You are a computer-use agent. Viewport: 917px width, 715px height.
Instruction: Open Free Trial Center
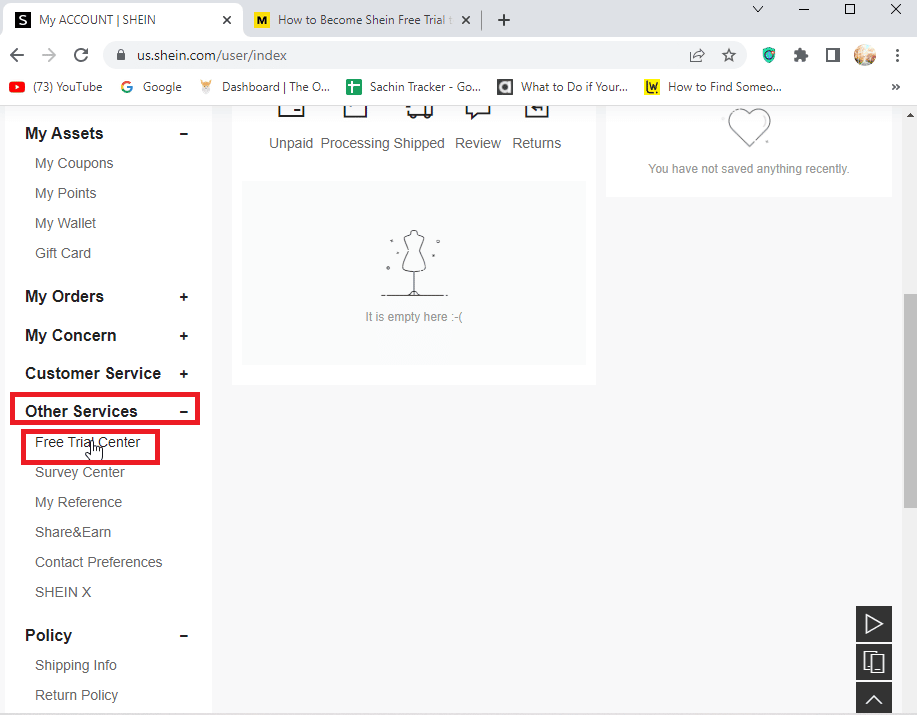(87, 443)
